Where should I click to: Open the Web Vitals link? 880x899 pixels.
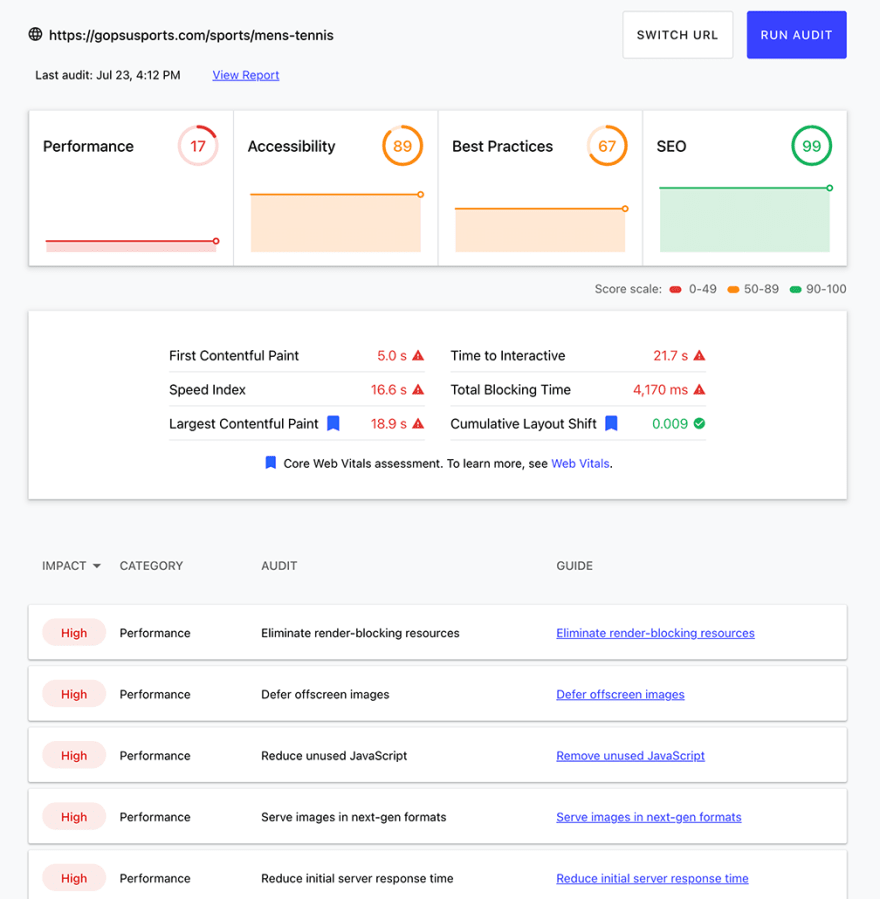[x=580, y=463]
